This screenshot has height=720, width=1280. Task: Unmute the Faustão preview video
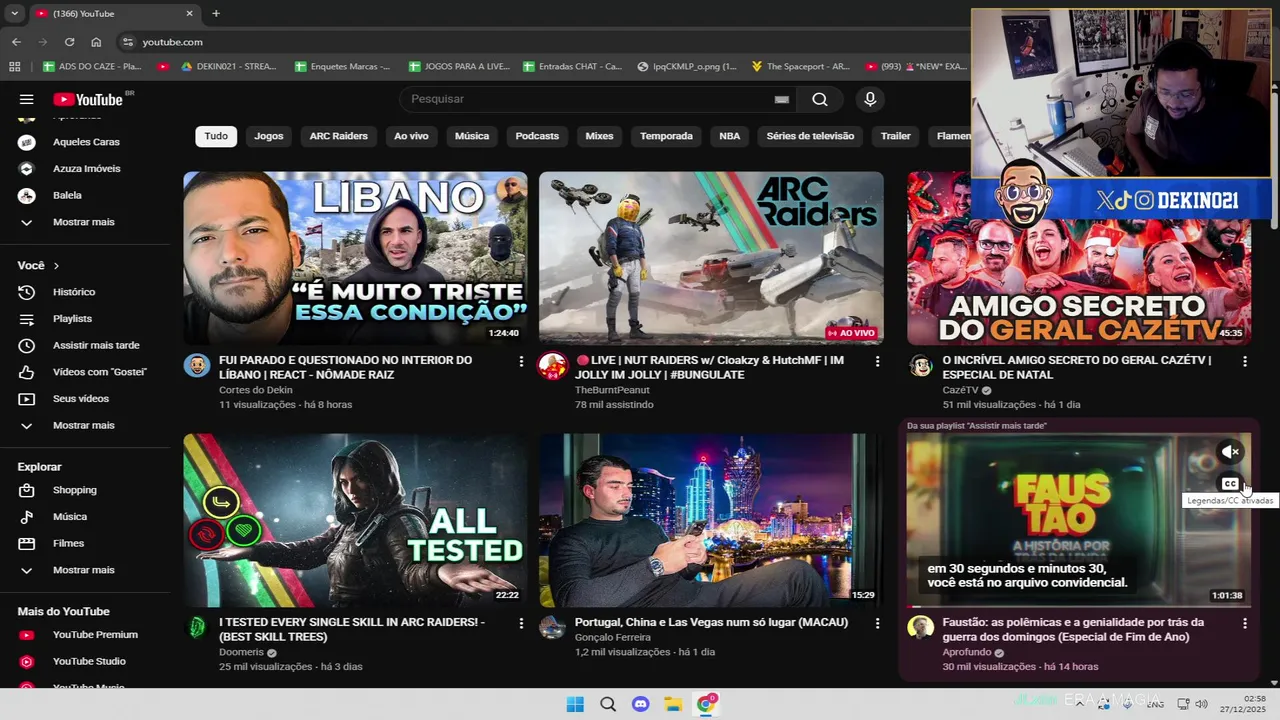tap(1230, 452)
